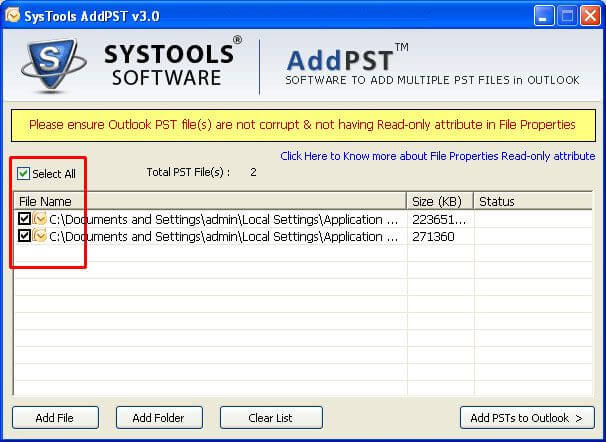Click the SysTools shield logo
This screenshot has width=606, height=442.
point(53,66)
